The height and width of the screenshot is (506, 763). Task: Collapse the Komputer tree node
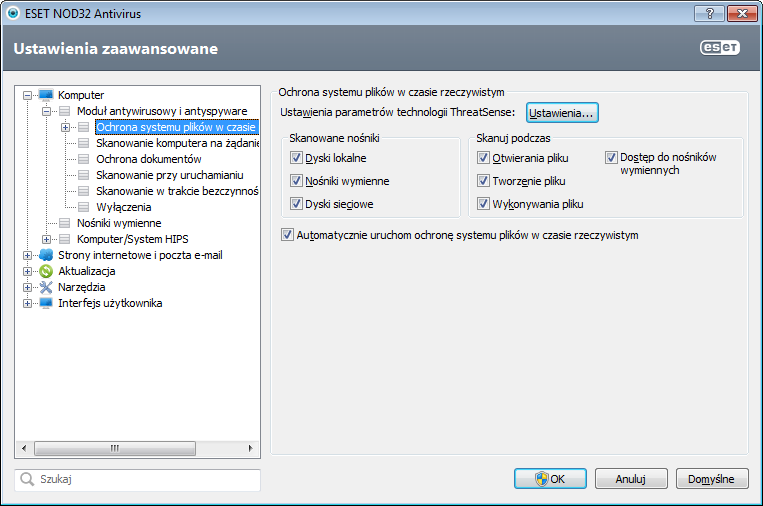tap(27, 95)
